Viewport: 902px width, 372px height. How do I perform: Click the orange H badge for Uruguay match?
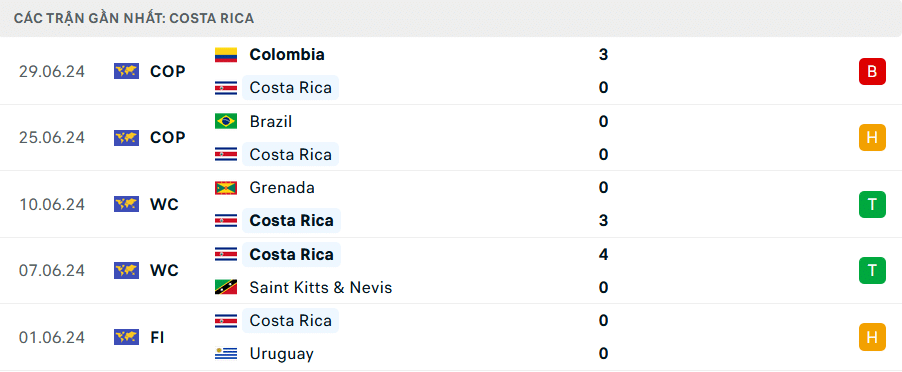[x=872, y=337]
